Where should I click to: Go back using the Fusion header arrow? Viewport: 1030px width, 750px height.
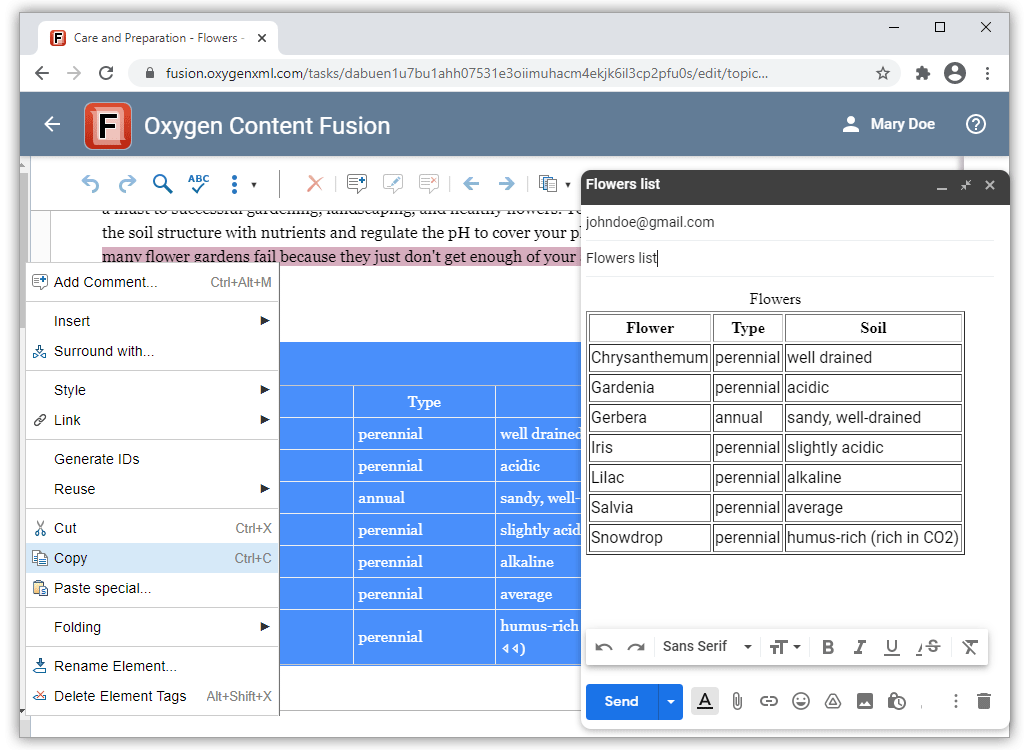[x=53, y=124]
